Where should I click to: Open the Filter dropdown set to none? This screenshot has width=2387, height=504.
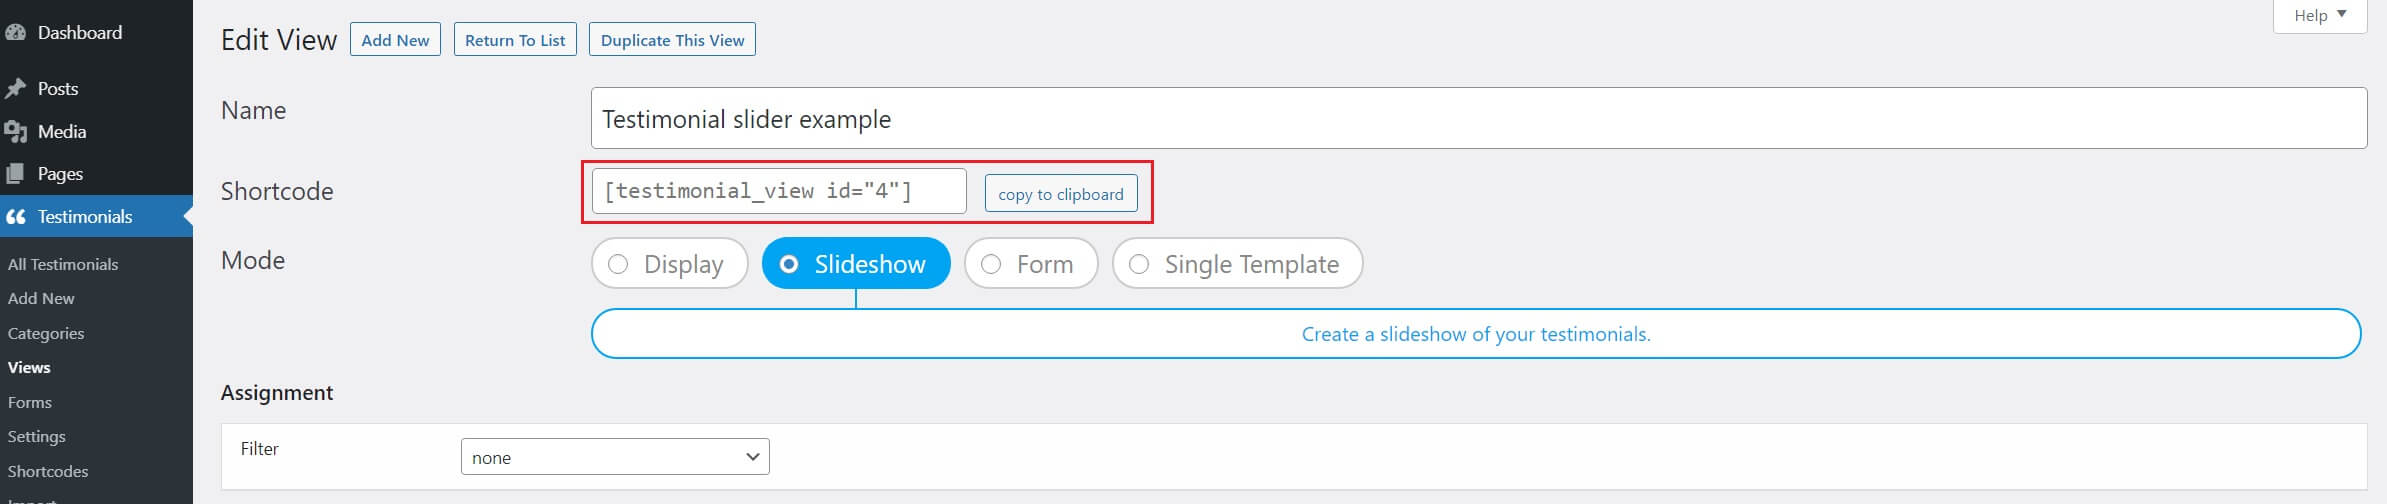point(615,457)
